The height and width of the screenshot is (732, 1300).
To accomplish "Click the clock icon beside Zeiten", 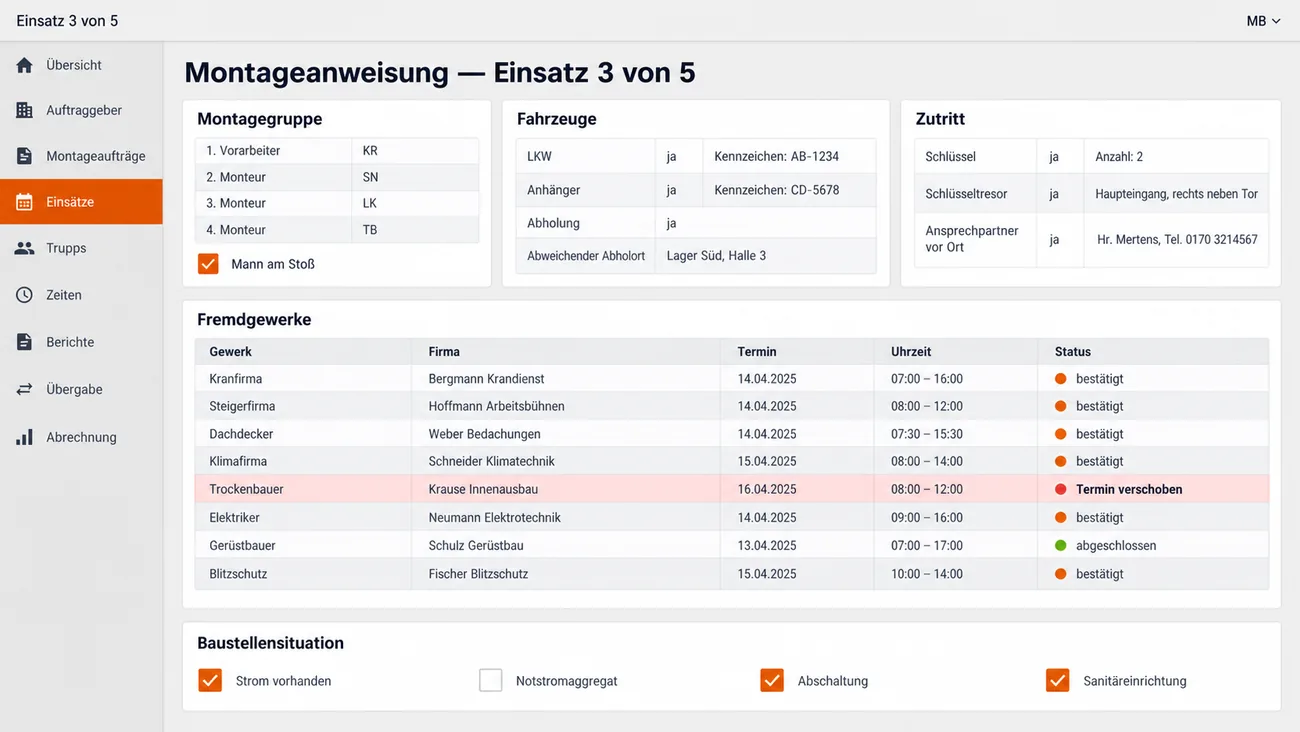I will click(x=24, y=295).
